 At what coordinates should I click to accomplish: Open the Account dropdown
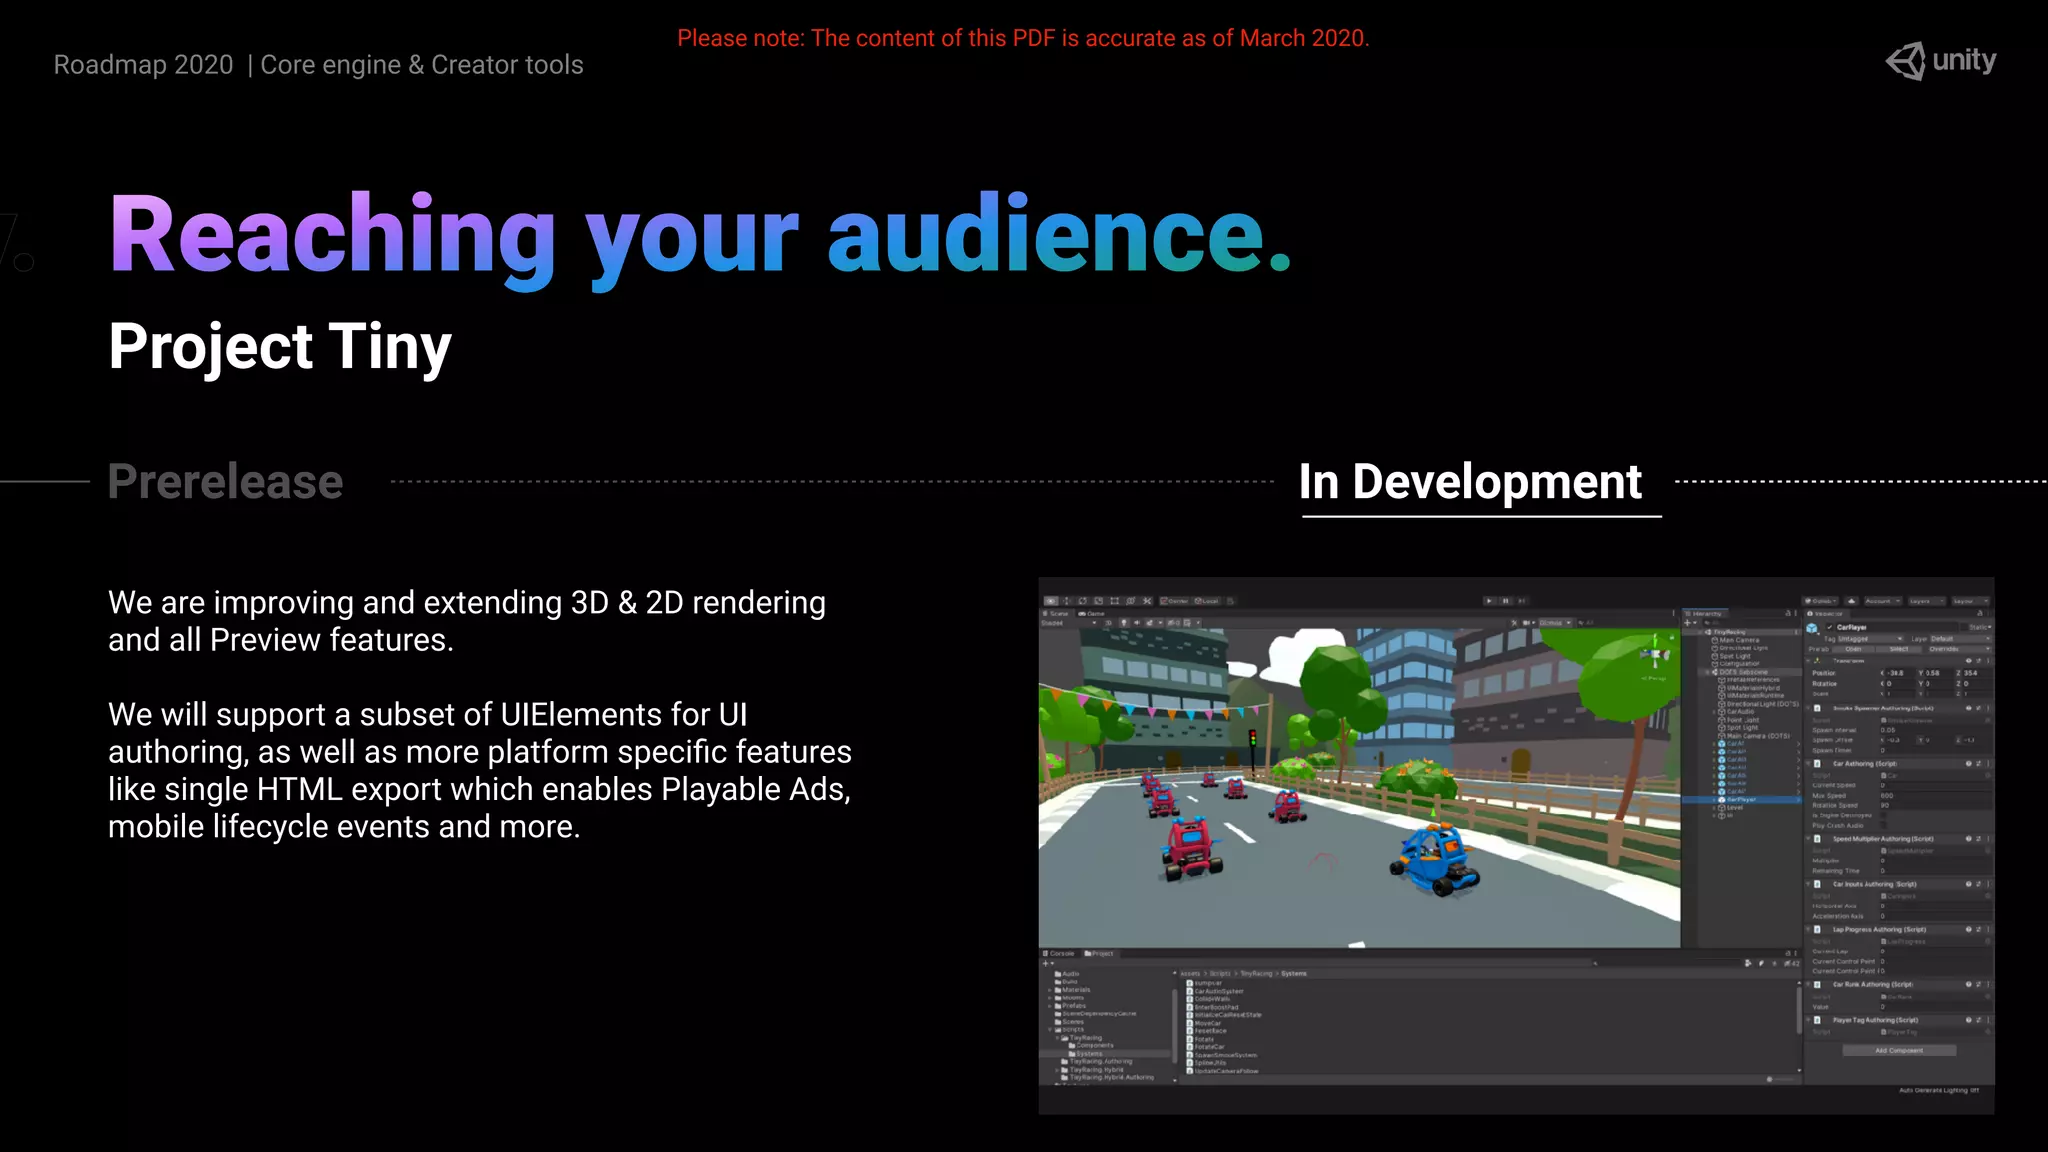tap(1883, 601)
